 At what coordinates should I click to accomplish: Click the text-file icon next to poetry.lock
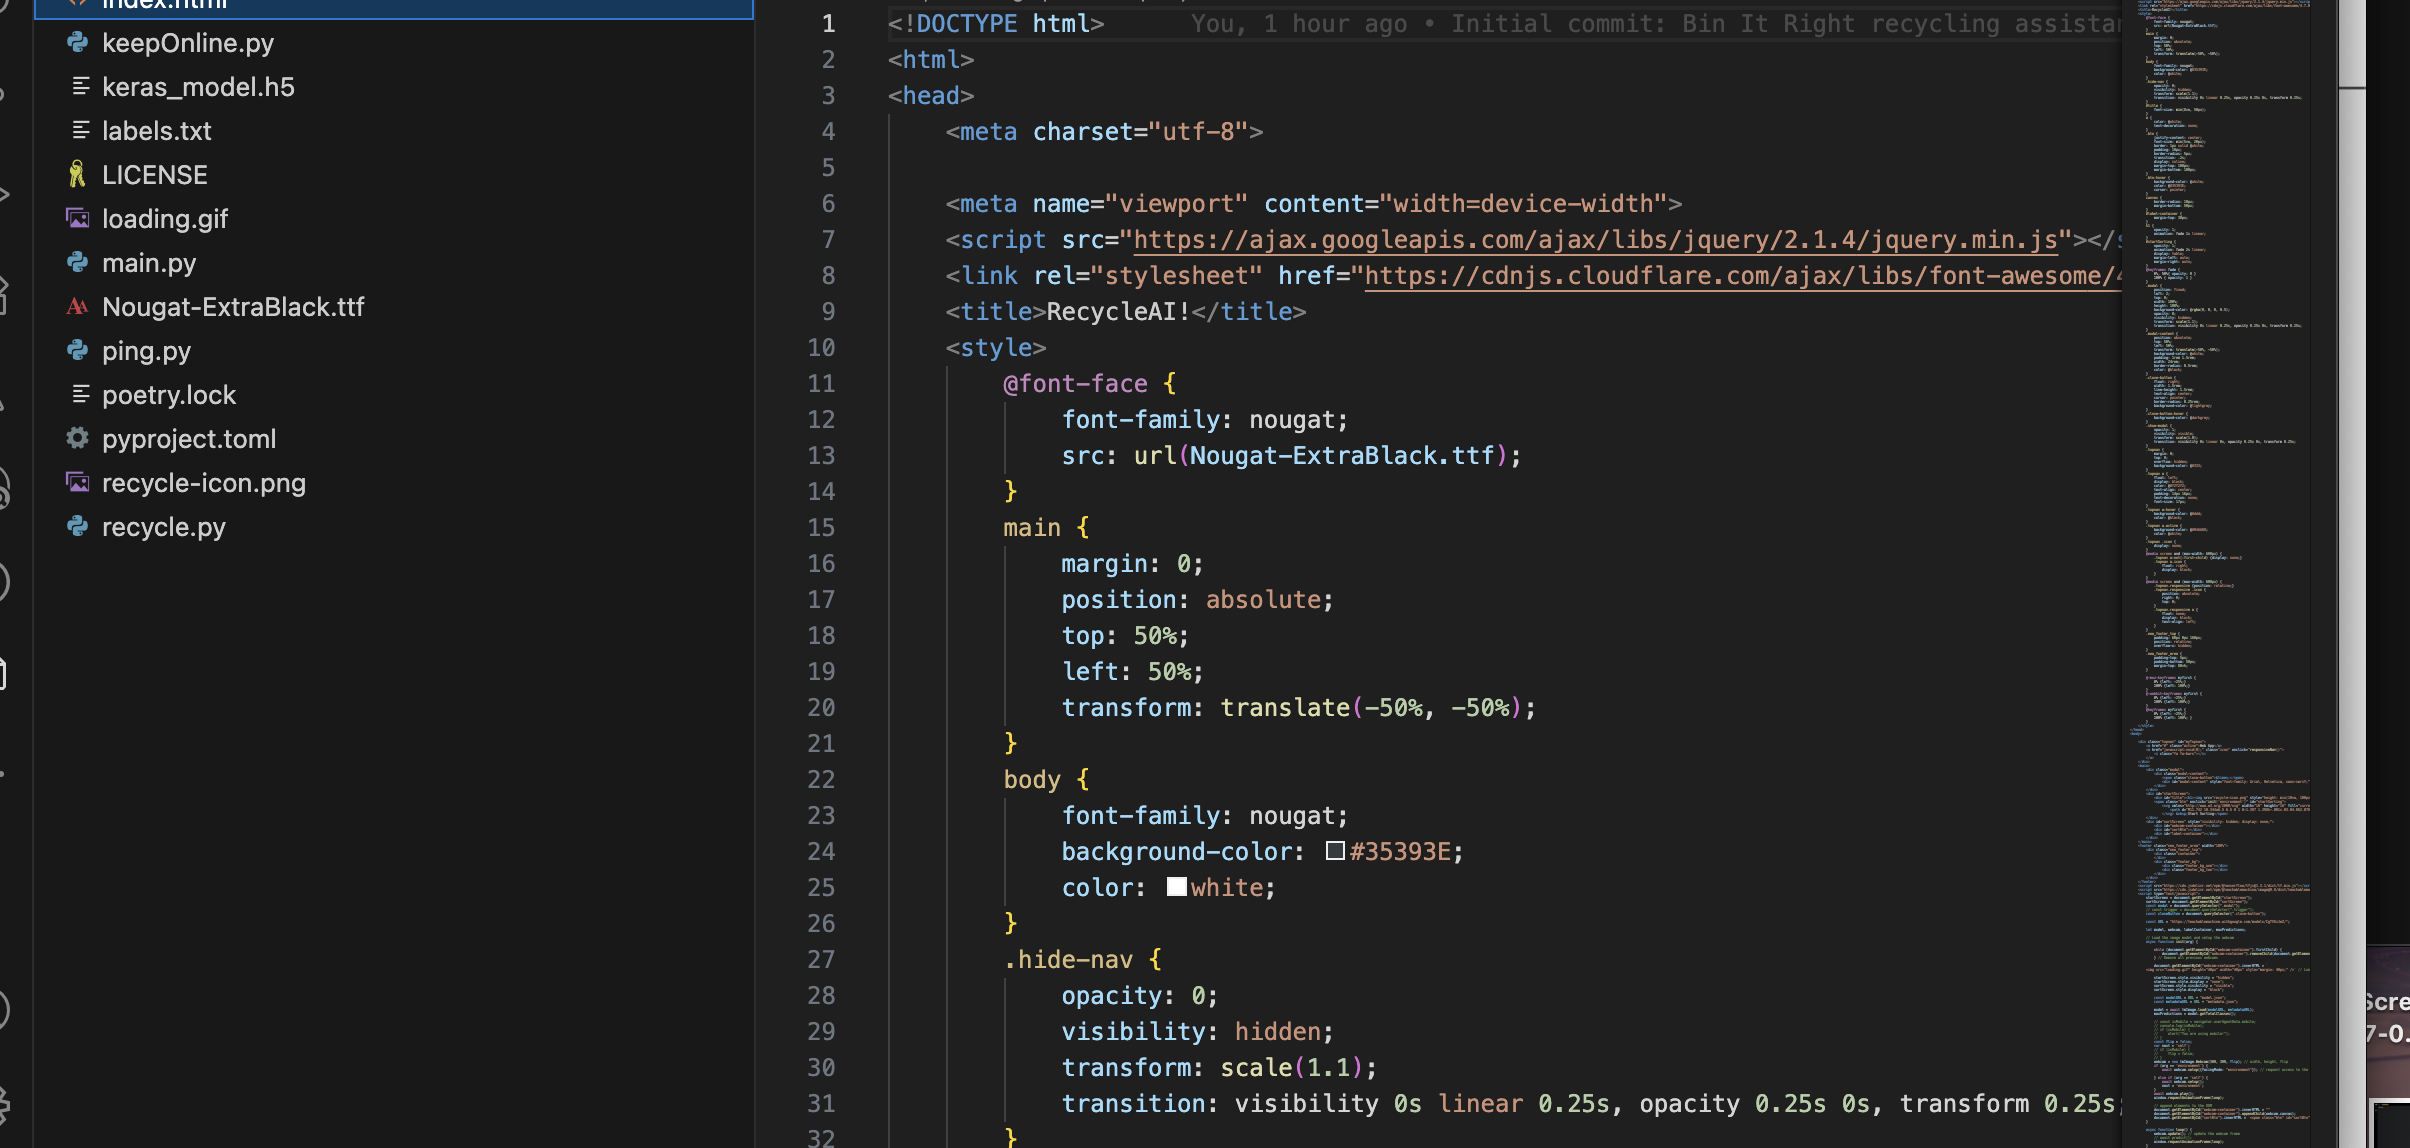pyautogui.click(x=80, y=394)
